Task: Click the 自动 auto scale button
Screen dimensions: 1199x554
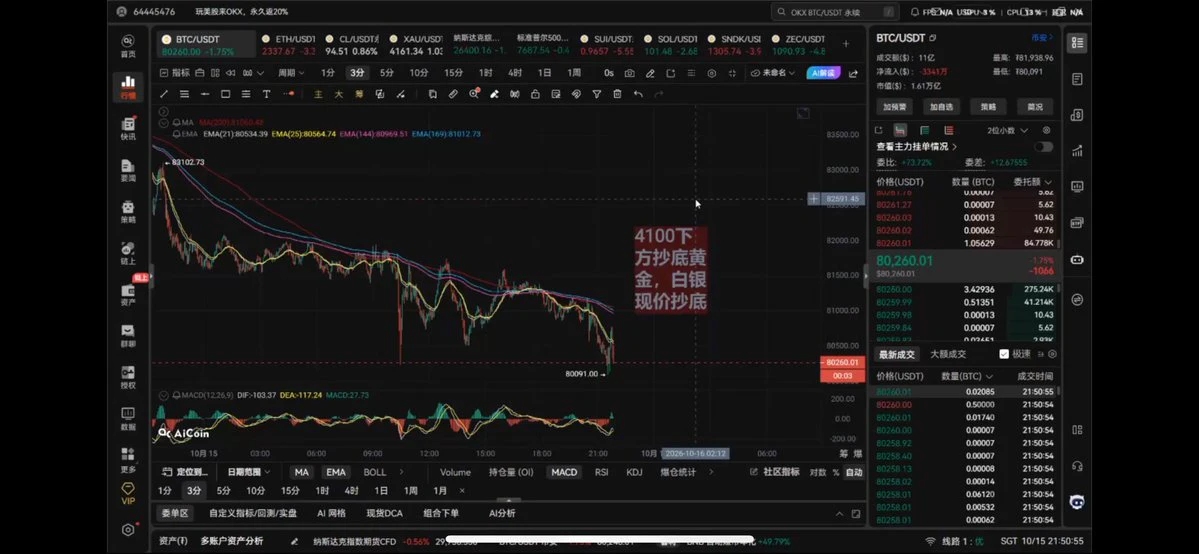Action: (853, 472)
